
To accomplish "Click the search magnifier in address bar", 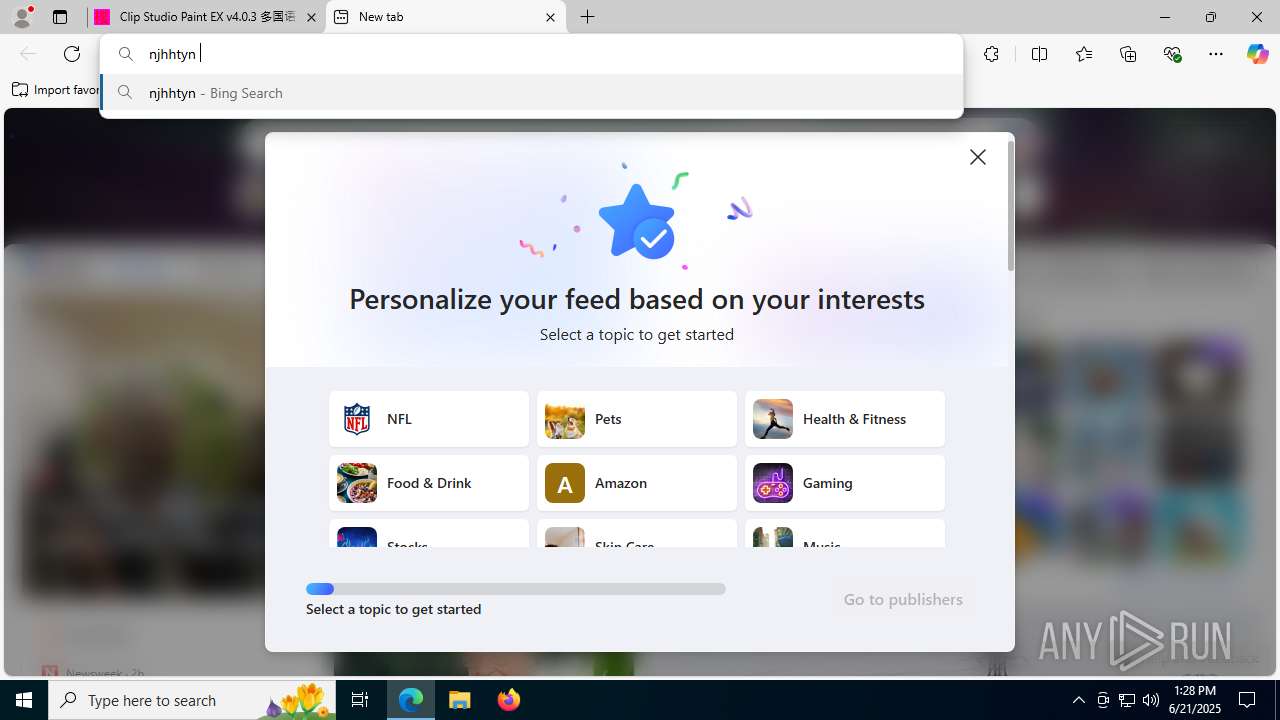I will click(126, 54).
